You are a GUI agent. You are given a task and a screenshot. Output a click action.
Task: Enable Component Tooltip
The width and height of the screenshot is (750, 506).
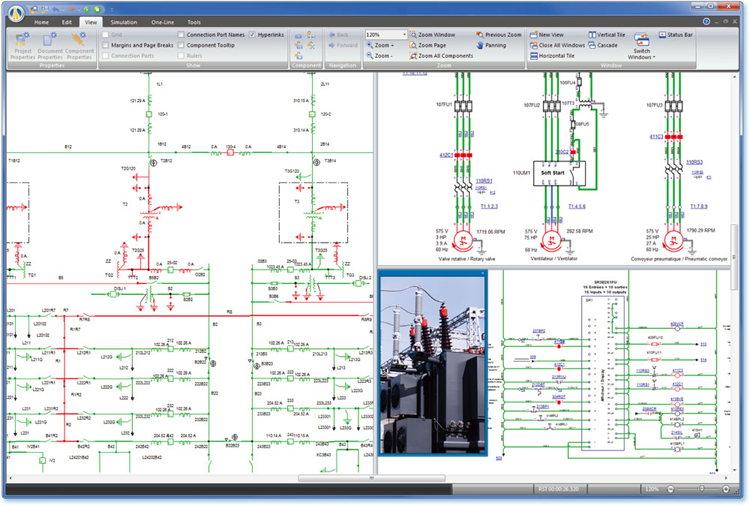[x=181, y=45]
